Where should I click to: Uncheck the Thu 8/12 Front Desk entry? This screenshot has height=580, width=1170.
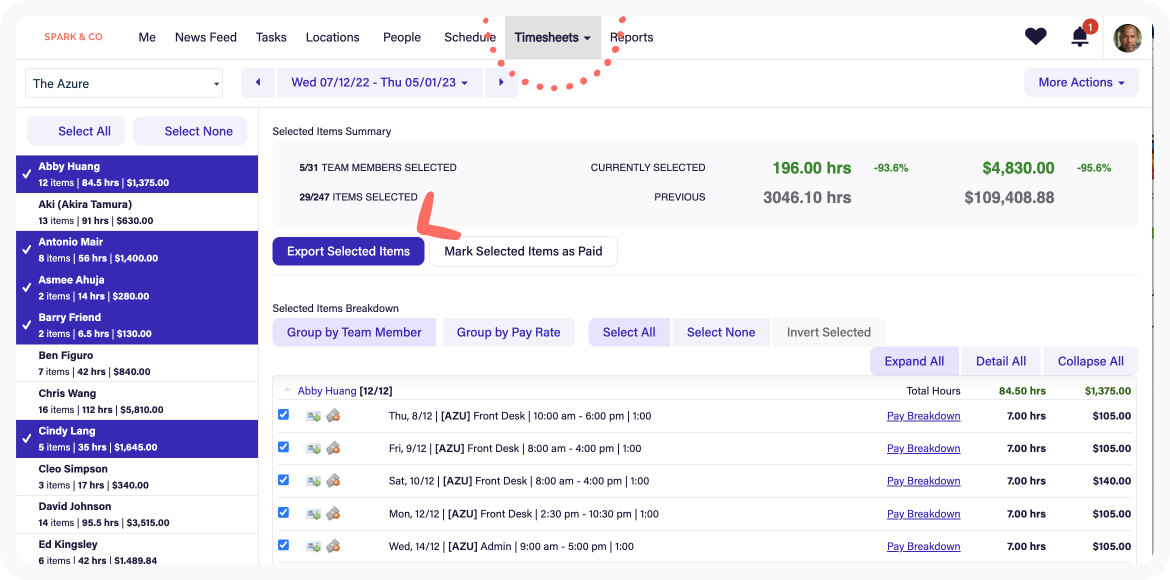(x=283, y=415)
